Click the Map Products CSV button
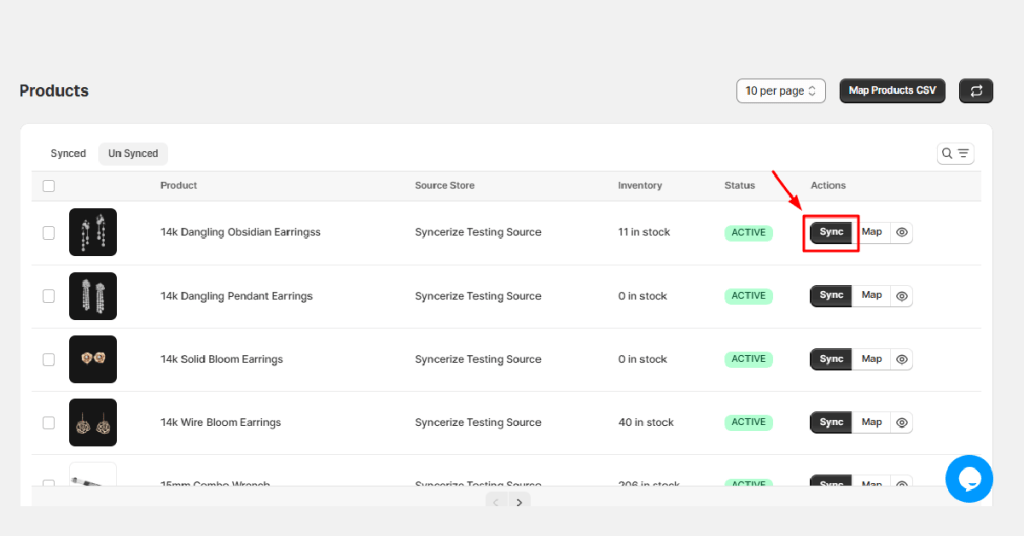Screen dimensions: 1024x536 (892, 91)
